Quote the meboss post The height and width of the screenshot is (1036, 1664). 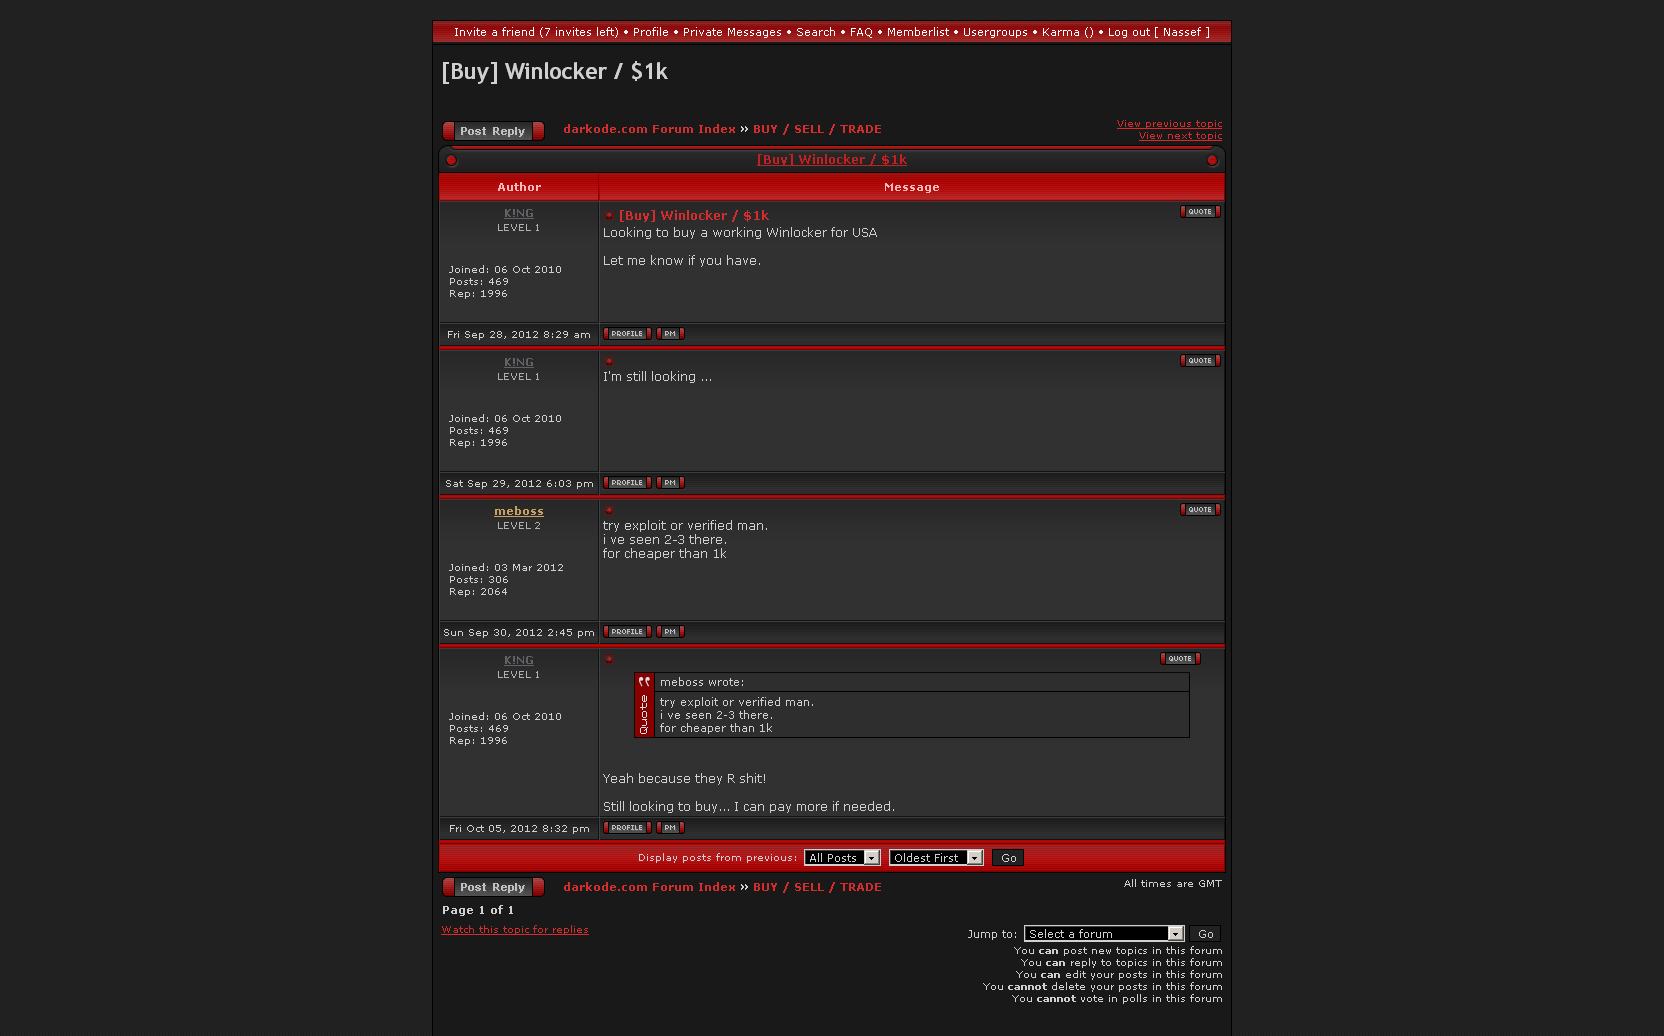tap(1199, 510)
